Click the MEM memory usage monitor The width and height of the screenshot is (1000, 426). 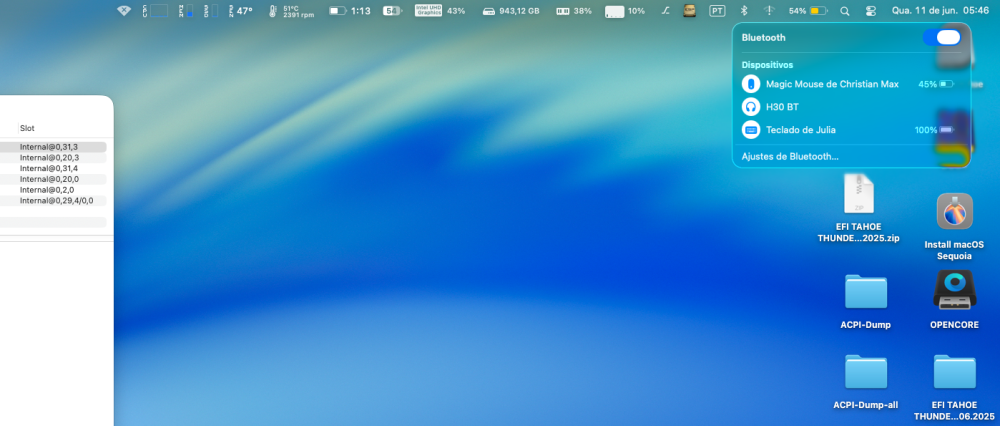(x=186, y=11)
